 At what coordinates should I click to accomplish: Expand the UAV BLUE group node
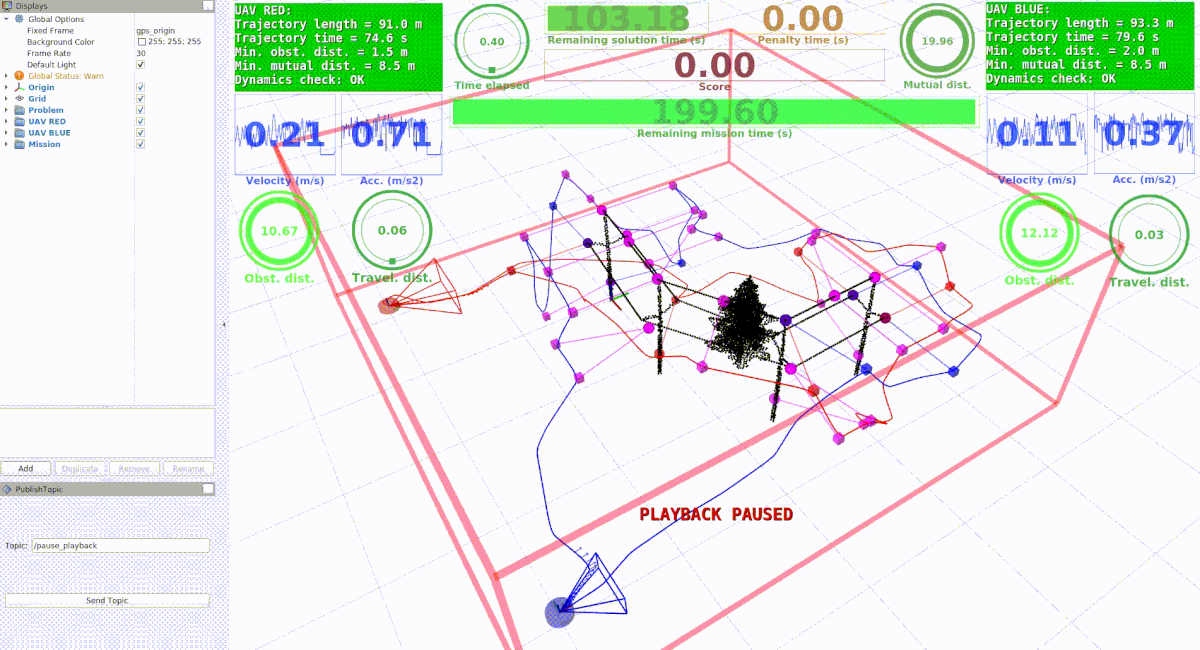coord(7,133)
